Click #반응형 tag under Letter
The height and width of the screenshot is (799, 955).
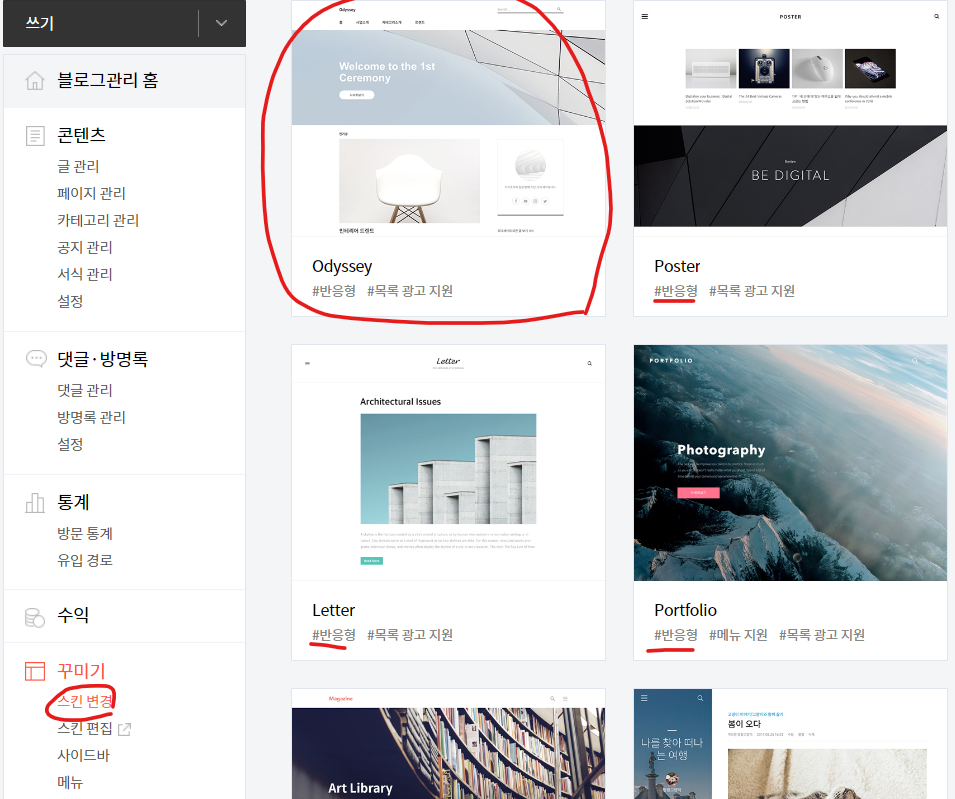click(x=334, y=635)
